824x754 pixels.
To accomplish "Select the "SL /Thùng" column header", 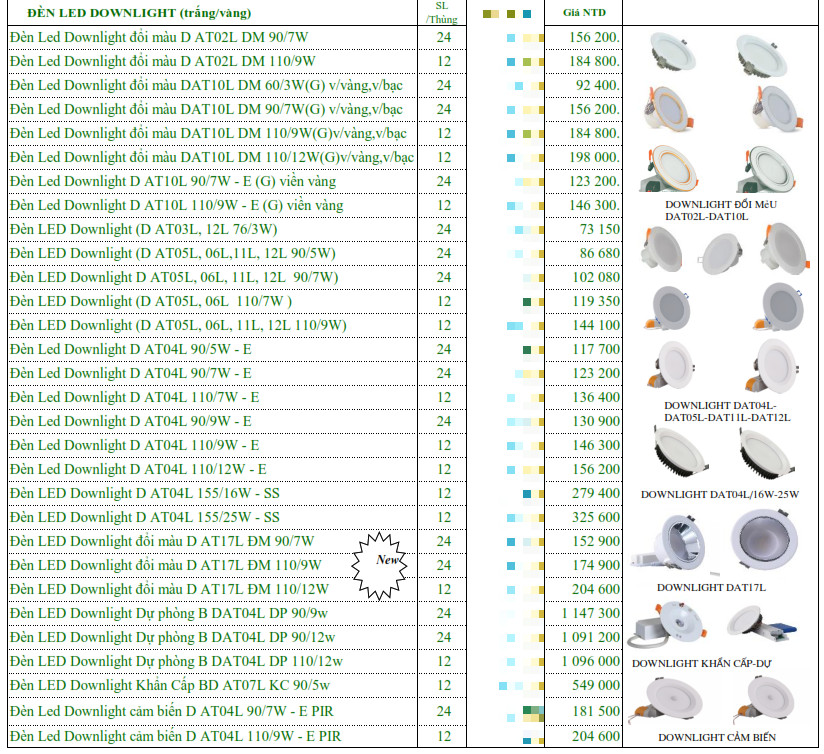I will point(443,12).
